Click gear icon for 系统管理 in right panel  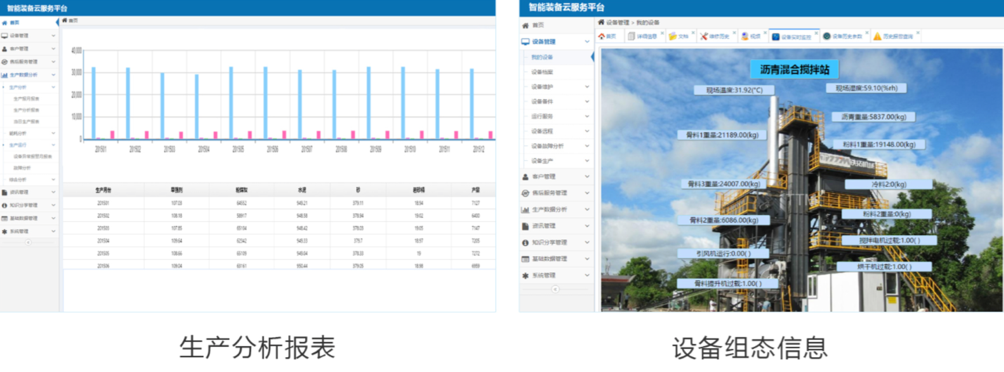click(x=526, y=275)
